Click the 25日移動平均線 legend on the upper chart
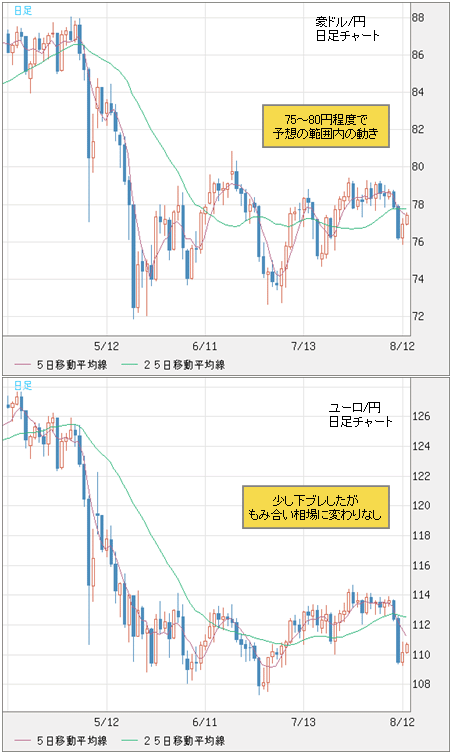This screenshot has height=755, width=453. (173, 365)
